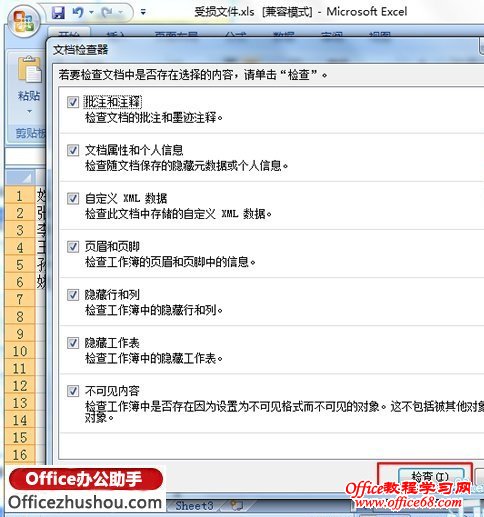The width and height of the screenshot is (484, 517).
Task: Click the Paste clipboard icon
Action: click(29, 69)
